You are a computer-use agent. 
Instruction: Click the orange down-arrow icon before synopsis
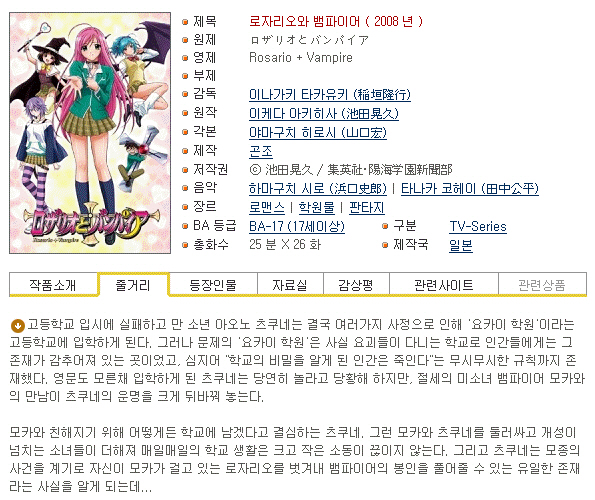pos(17,325)
